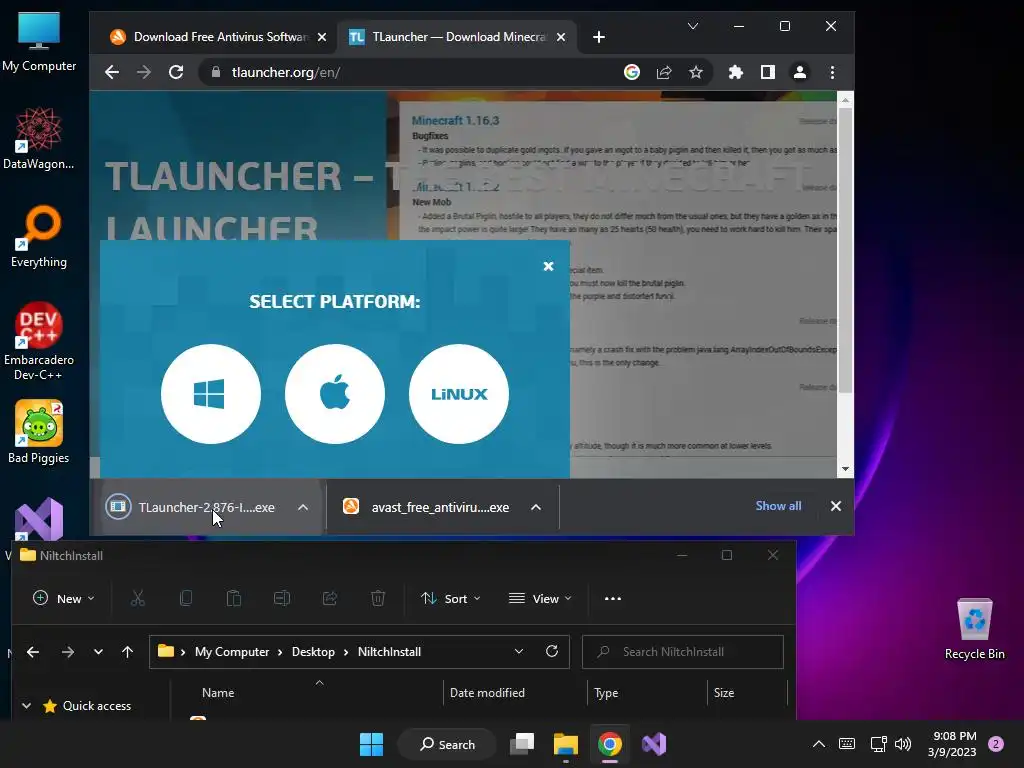Open a new Chrome tab
1024x768 pixels.
click(599, 37)
